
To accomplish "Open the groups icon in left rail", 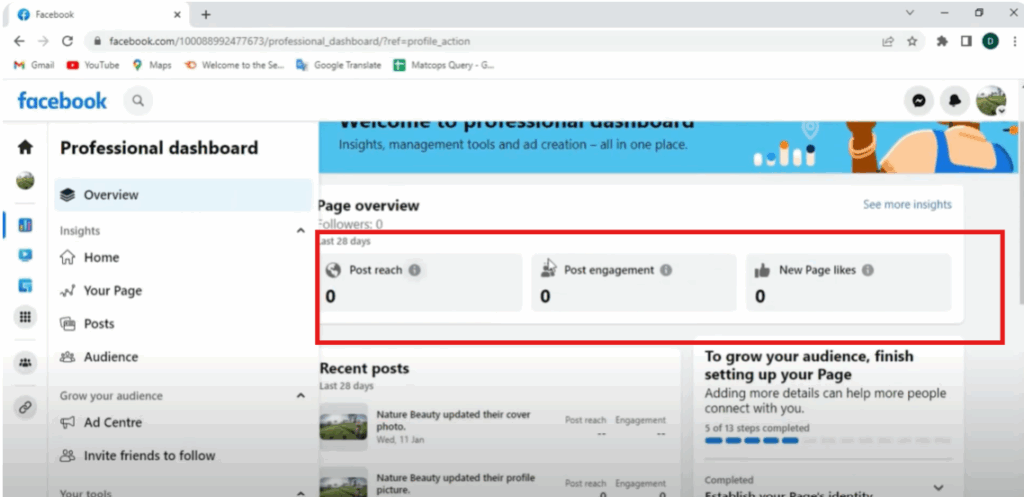I will pyautogui.click(x=25, y=362).
